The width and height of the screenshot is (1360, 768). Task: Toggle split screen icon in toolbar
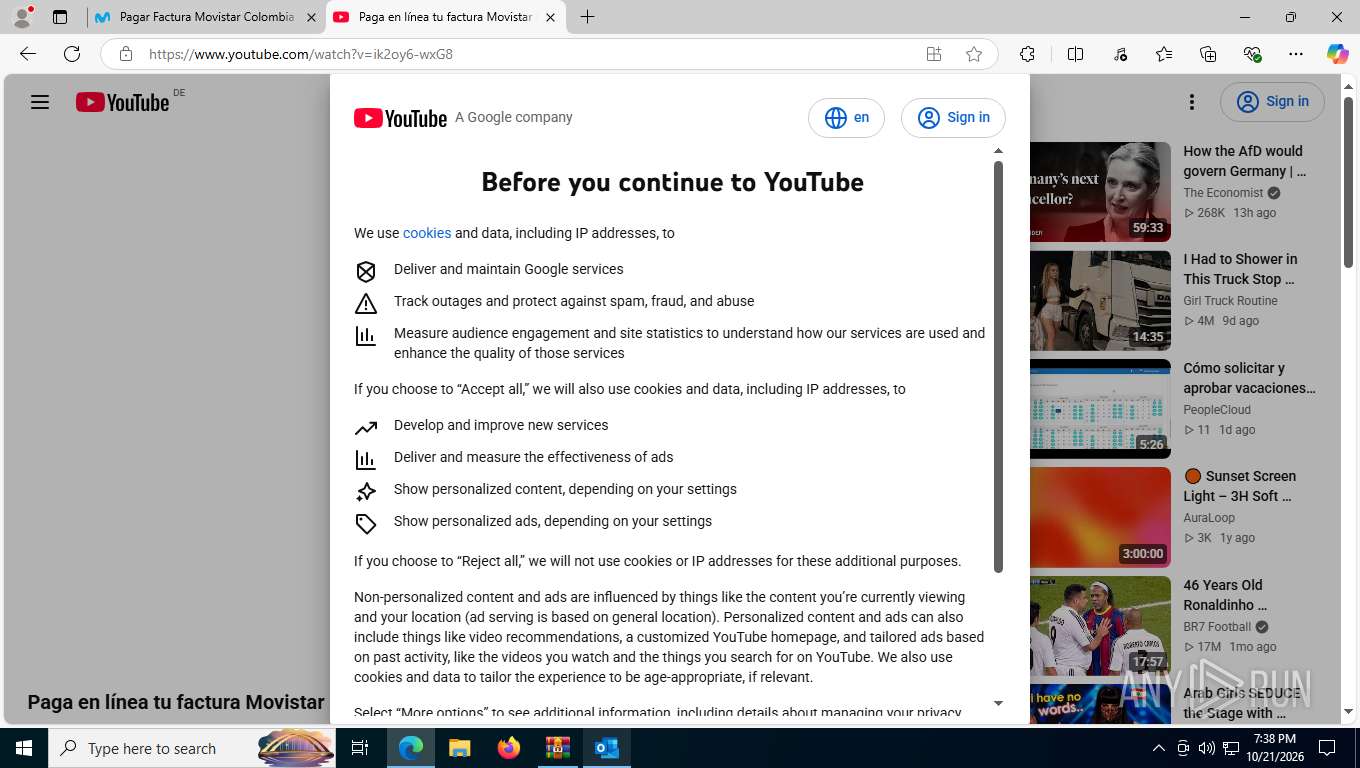(1076, 54)
